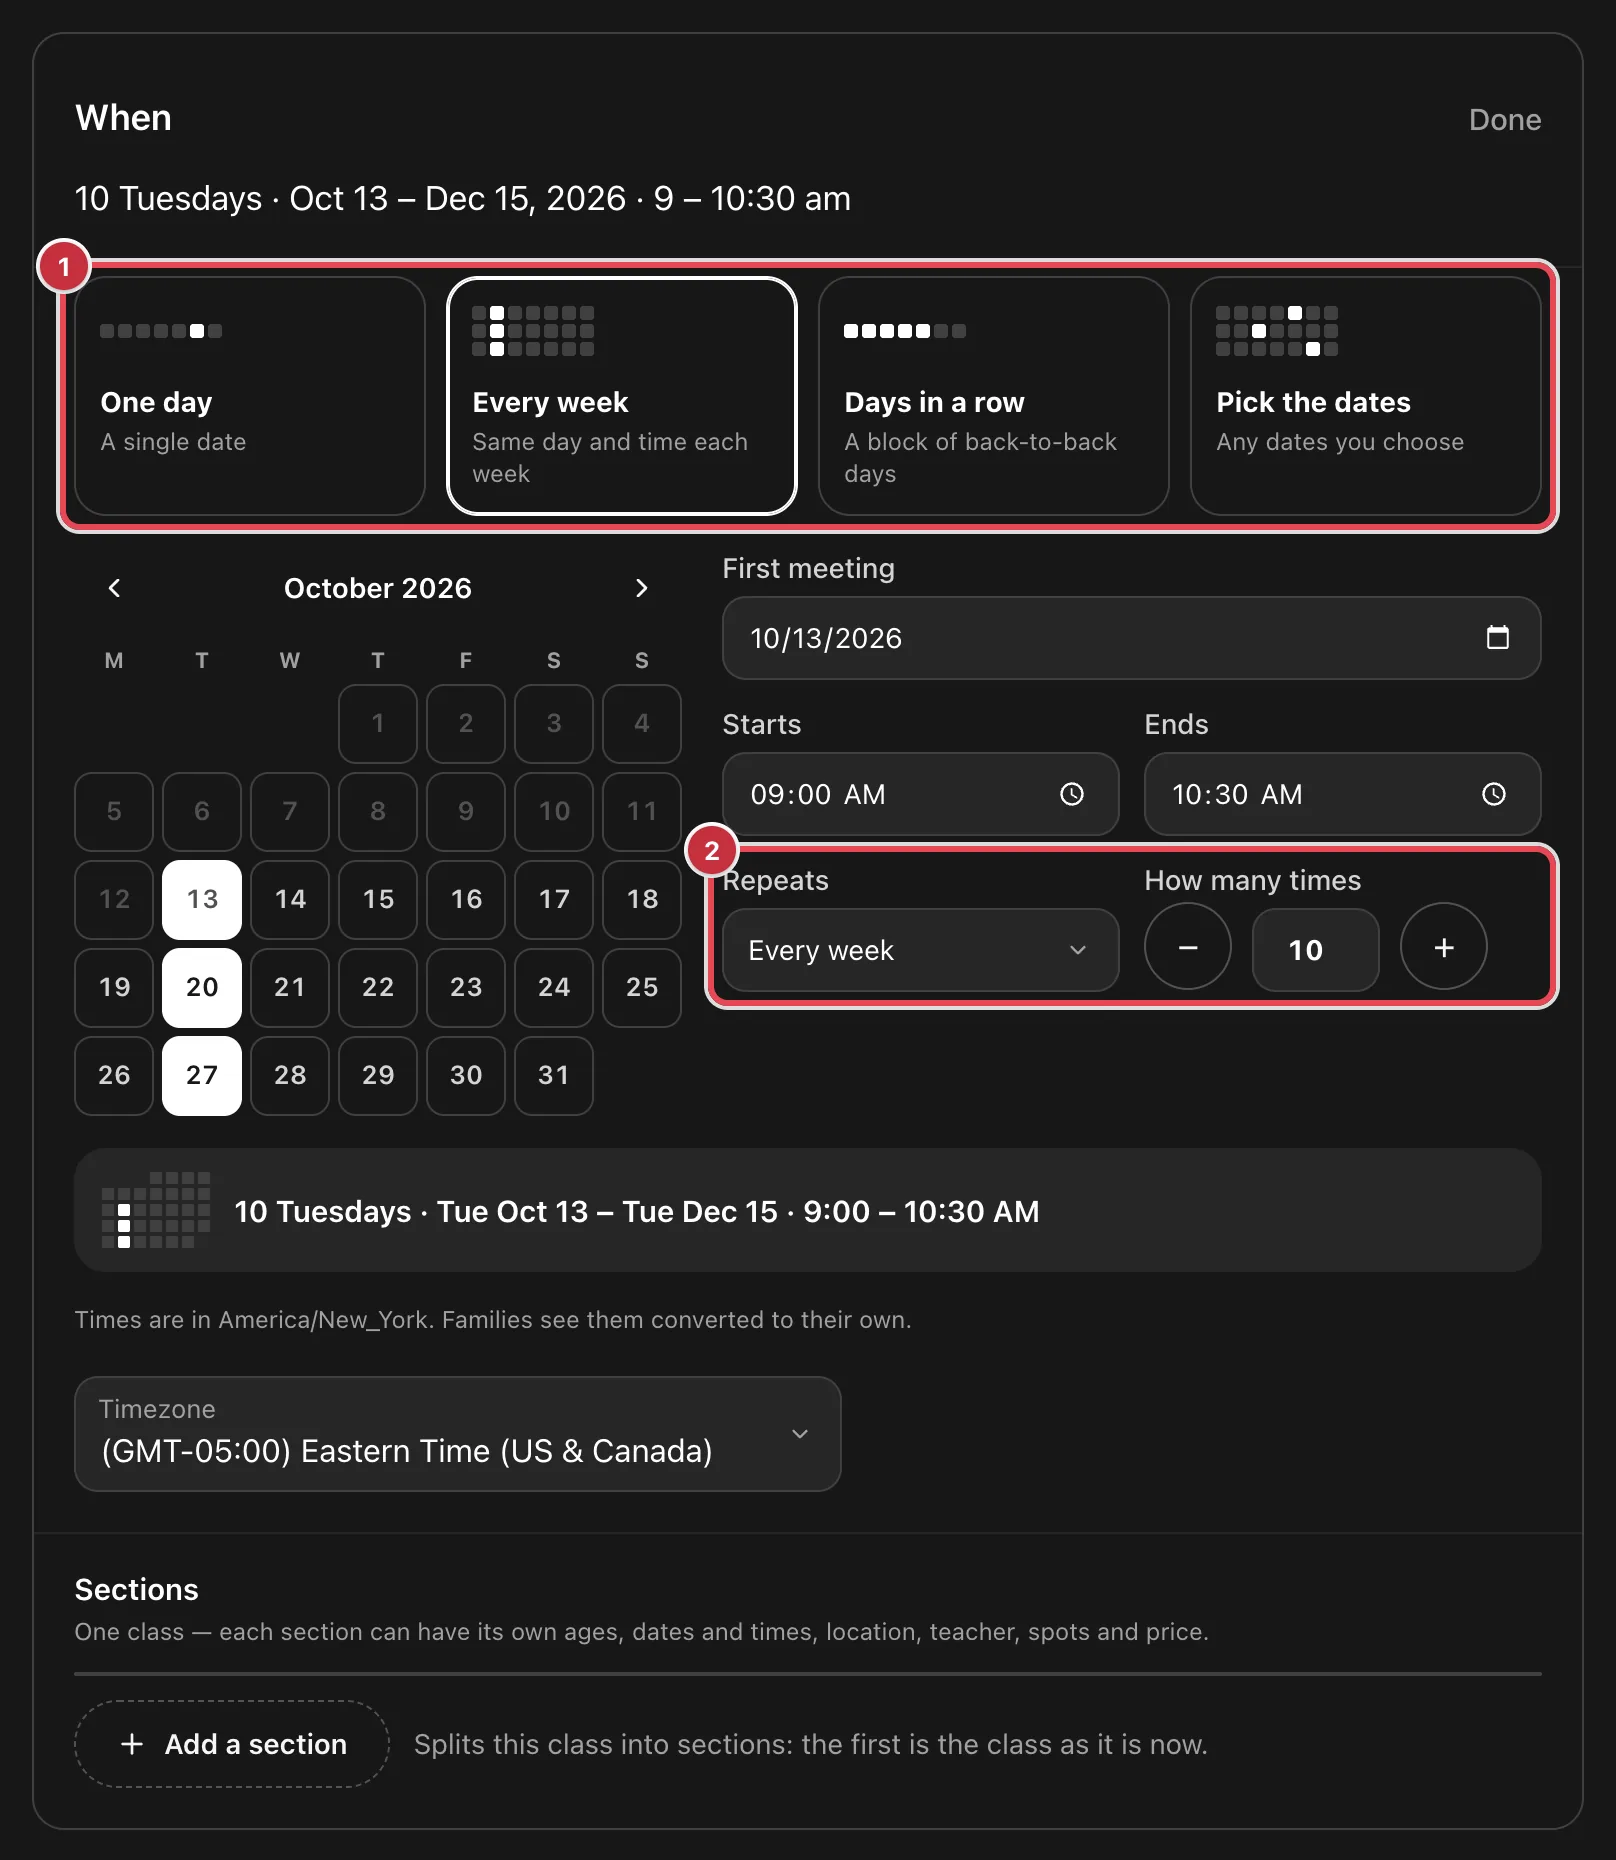This screenshot has width=1616, height=1860.
Task: Select October 20 in the calendar
Action: 202,987
